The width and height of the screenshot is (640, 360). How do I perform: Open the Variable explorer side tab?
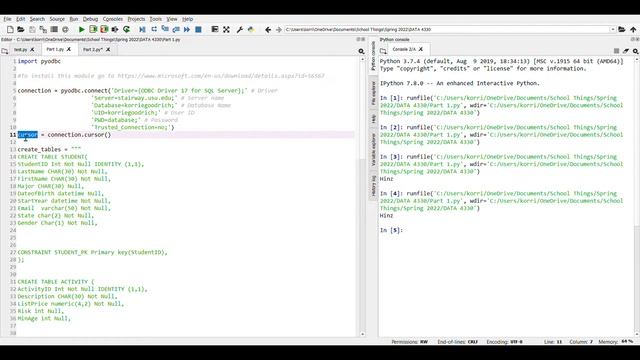click(x=373, y=149)
